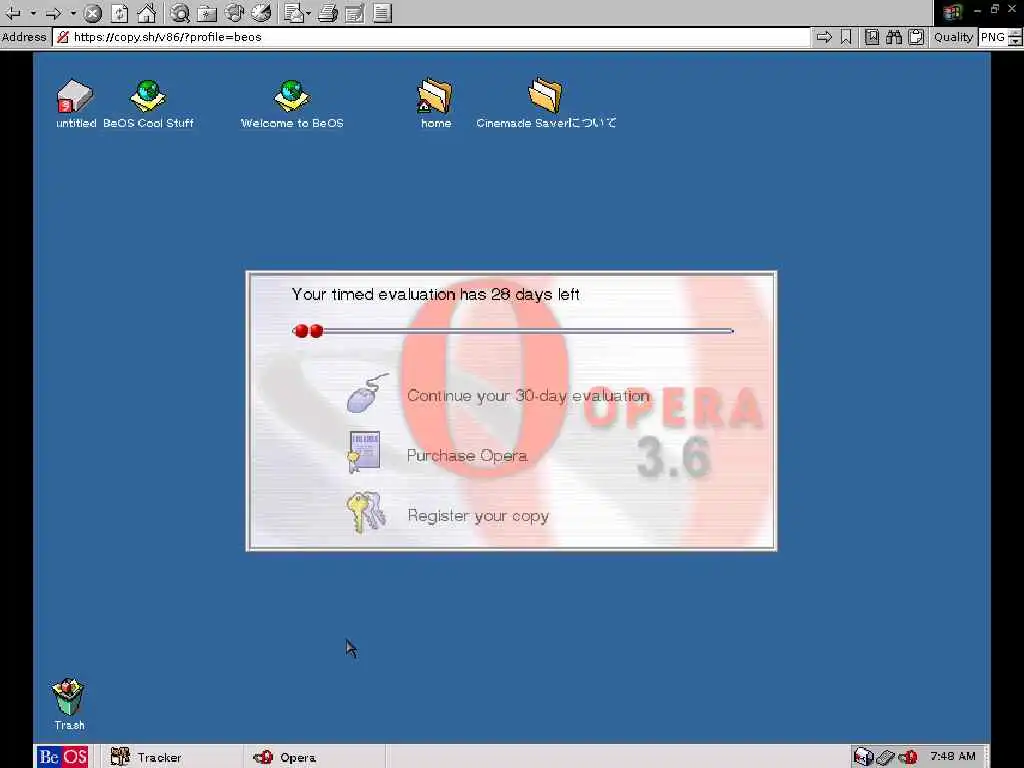This screenshot has height=768, width=1024.
Task: Open the document text page toolbar icon
Action: [383, 12]
